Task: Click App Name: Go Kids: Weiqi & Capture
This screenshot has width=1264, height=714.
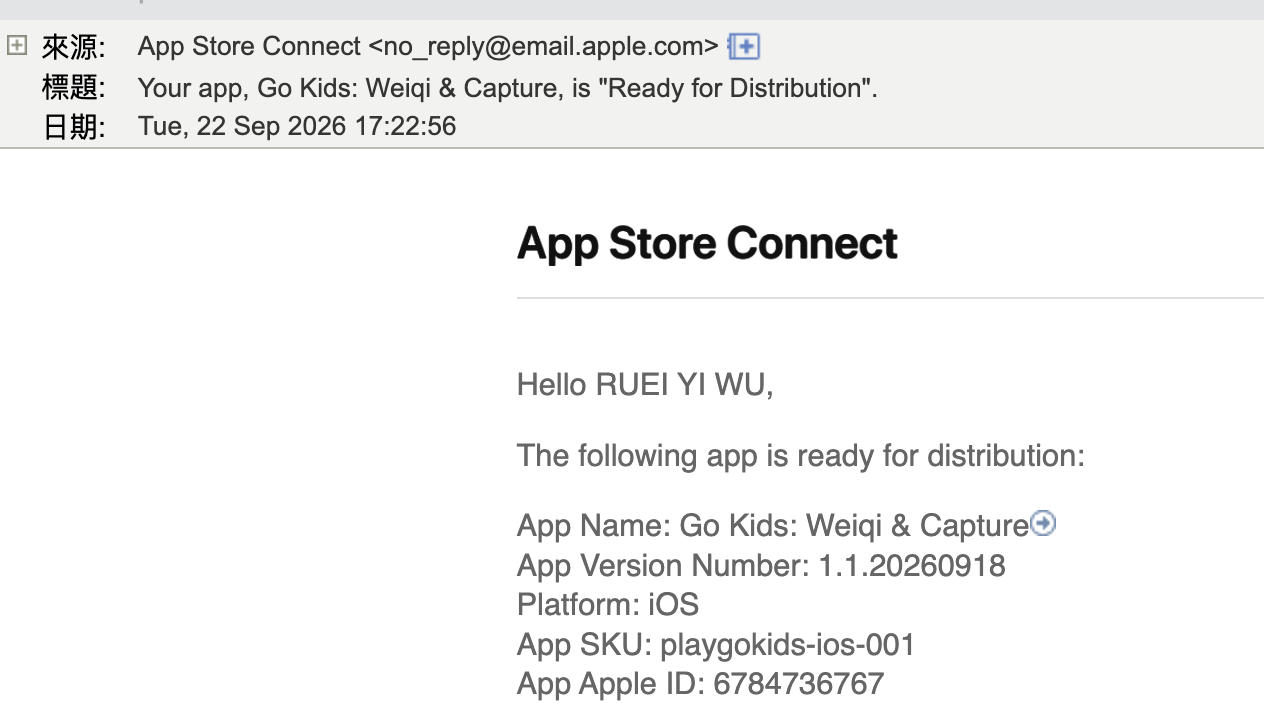Action: 772,525
